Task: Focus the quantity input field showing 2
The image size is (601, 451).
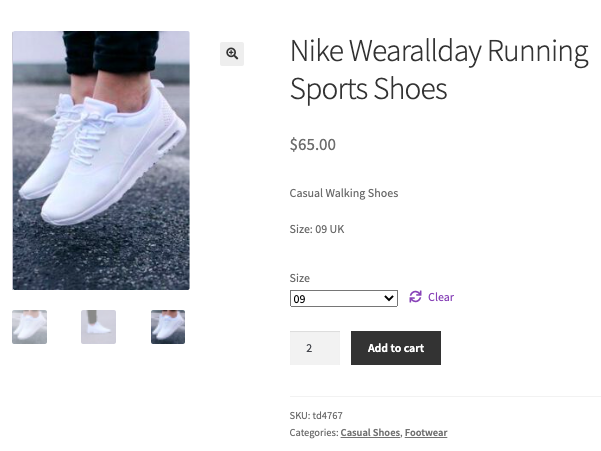Action: 314,348
